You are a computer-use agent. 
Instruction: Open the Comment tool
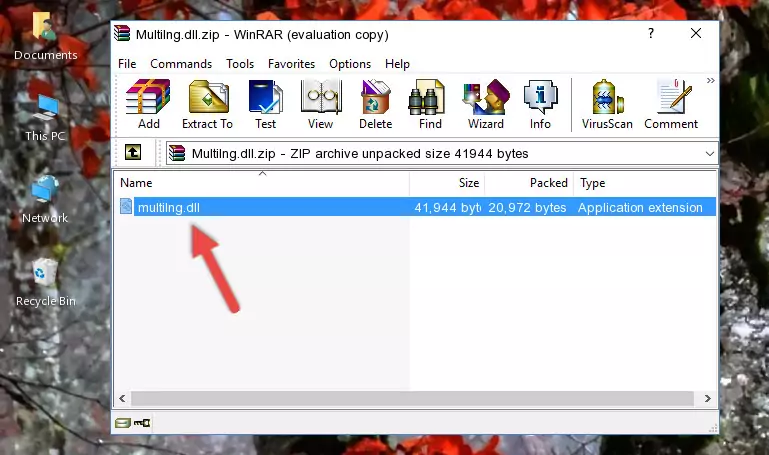[x=671, y=104]
